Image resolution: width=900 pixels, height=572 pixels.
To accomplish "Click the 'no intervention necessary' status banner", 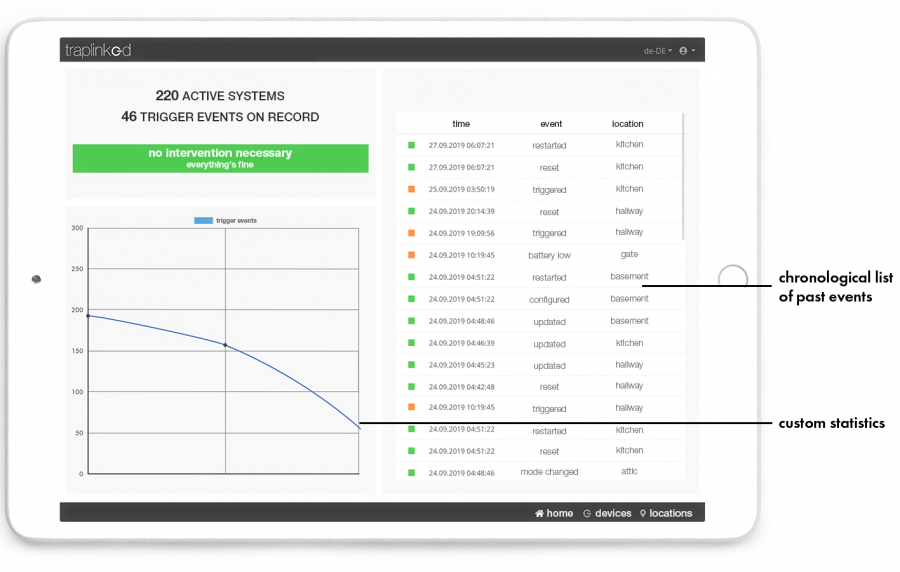I will click(x=220, y=158).
